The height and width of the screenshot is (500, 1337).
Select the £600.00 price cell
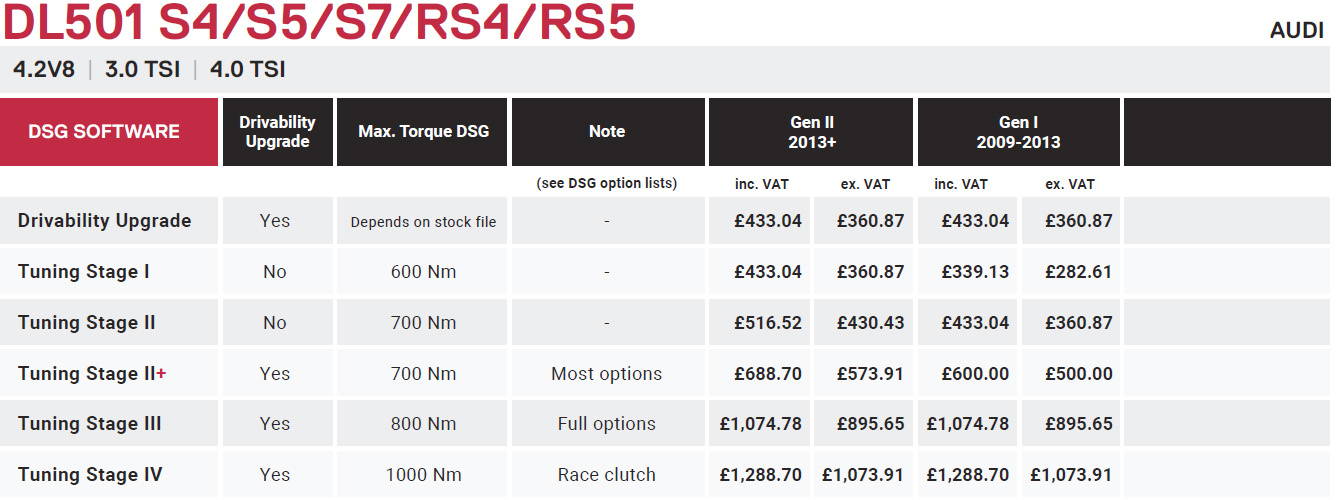[968, 374]
